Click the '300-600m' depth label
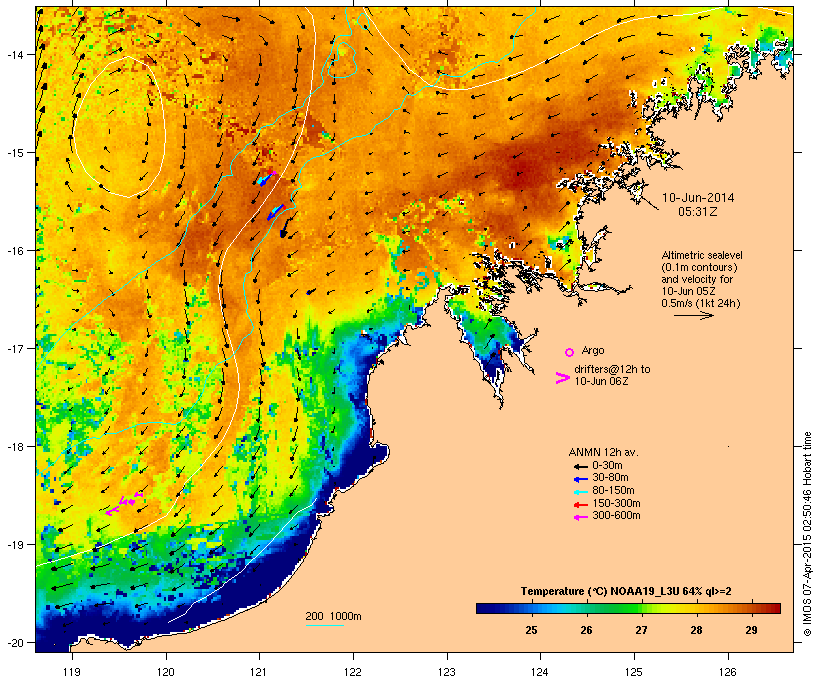 [x=616, y=516]
